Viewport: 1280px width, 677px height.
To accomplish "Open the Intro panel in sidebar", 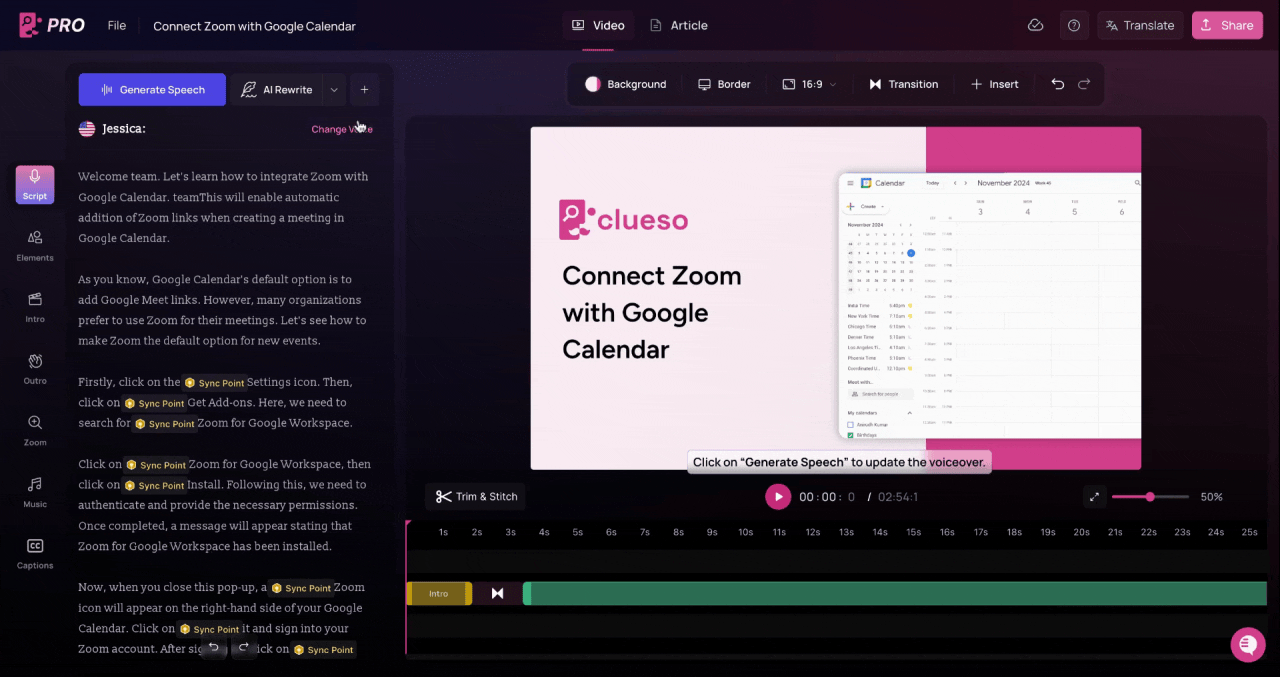I will pos(35,307).
